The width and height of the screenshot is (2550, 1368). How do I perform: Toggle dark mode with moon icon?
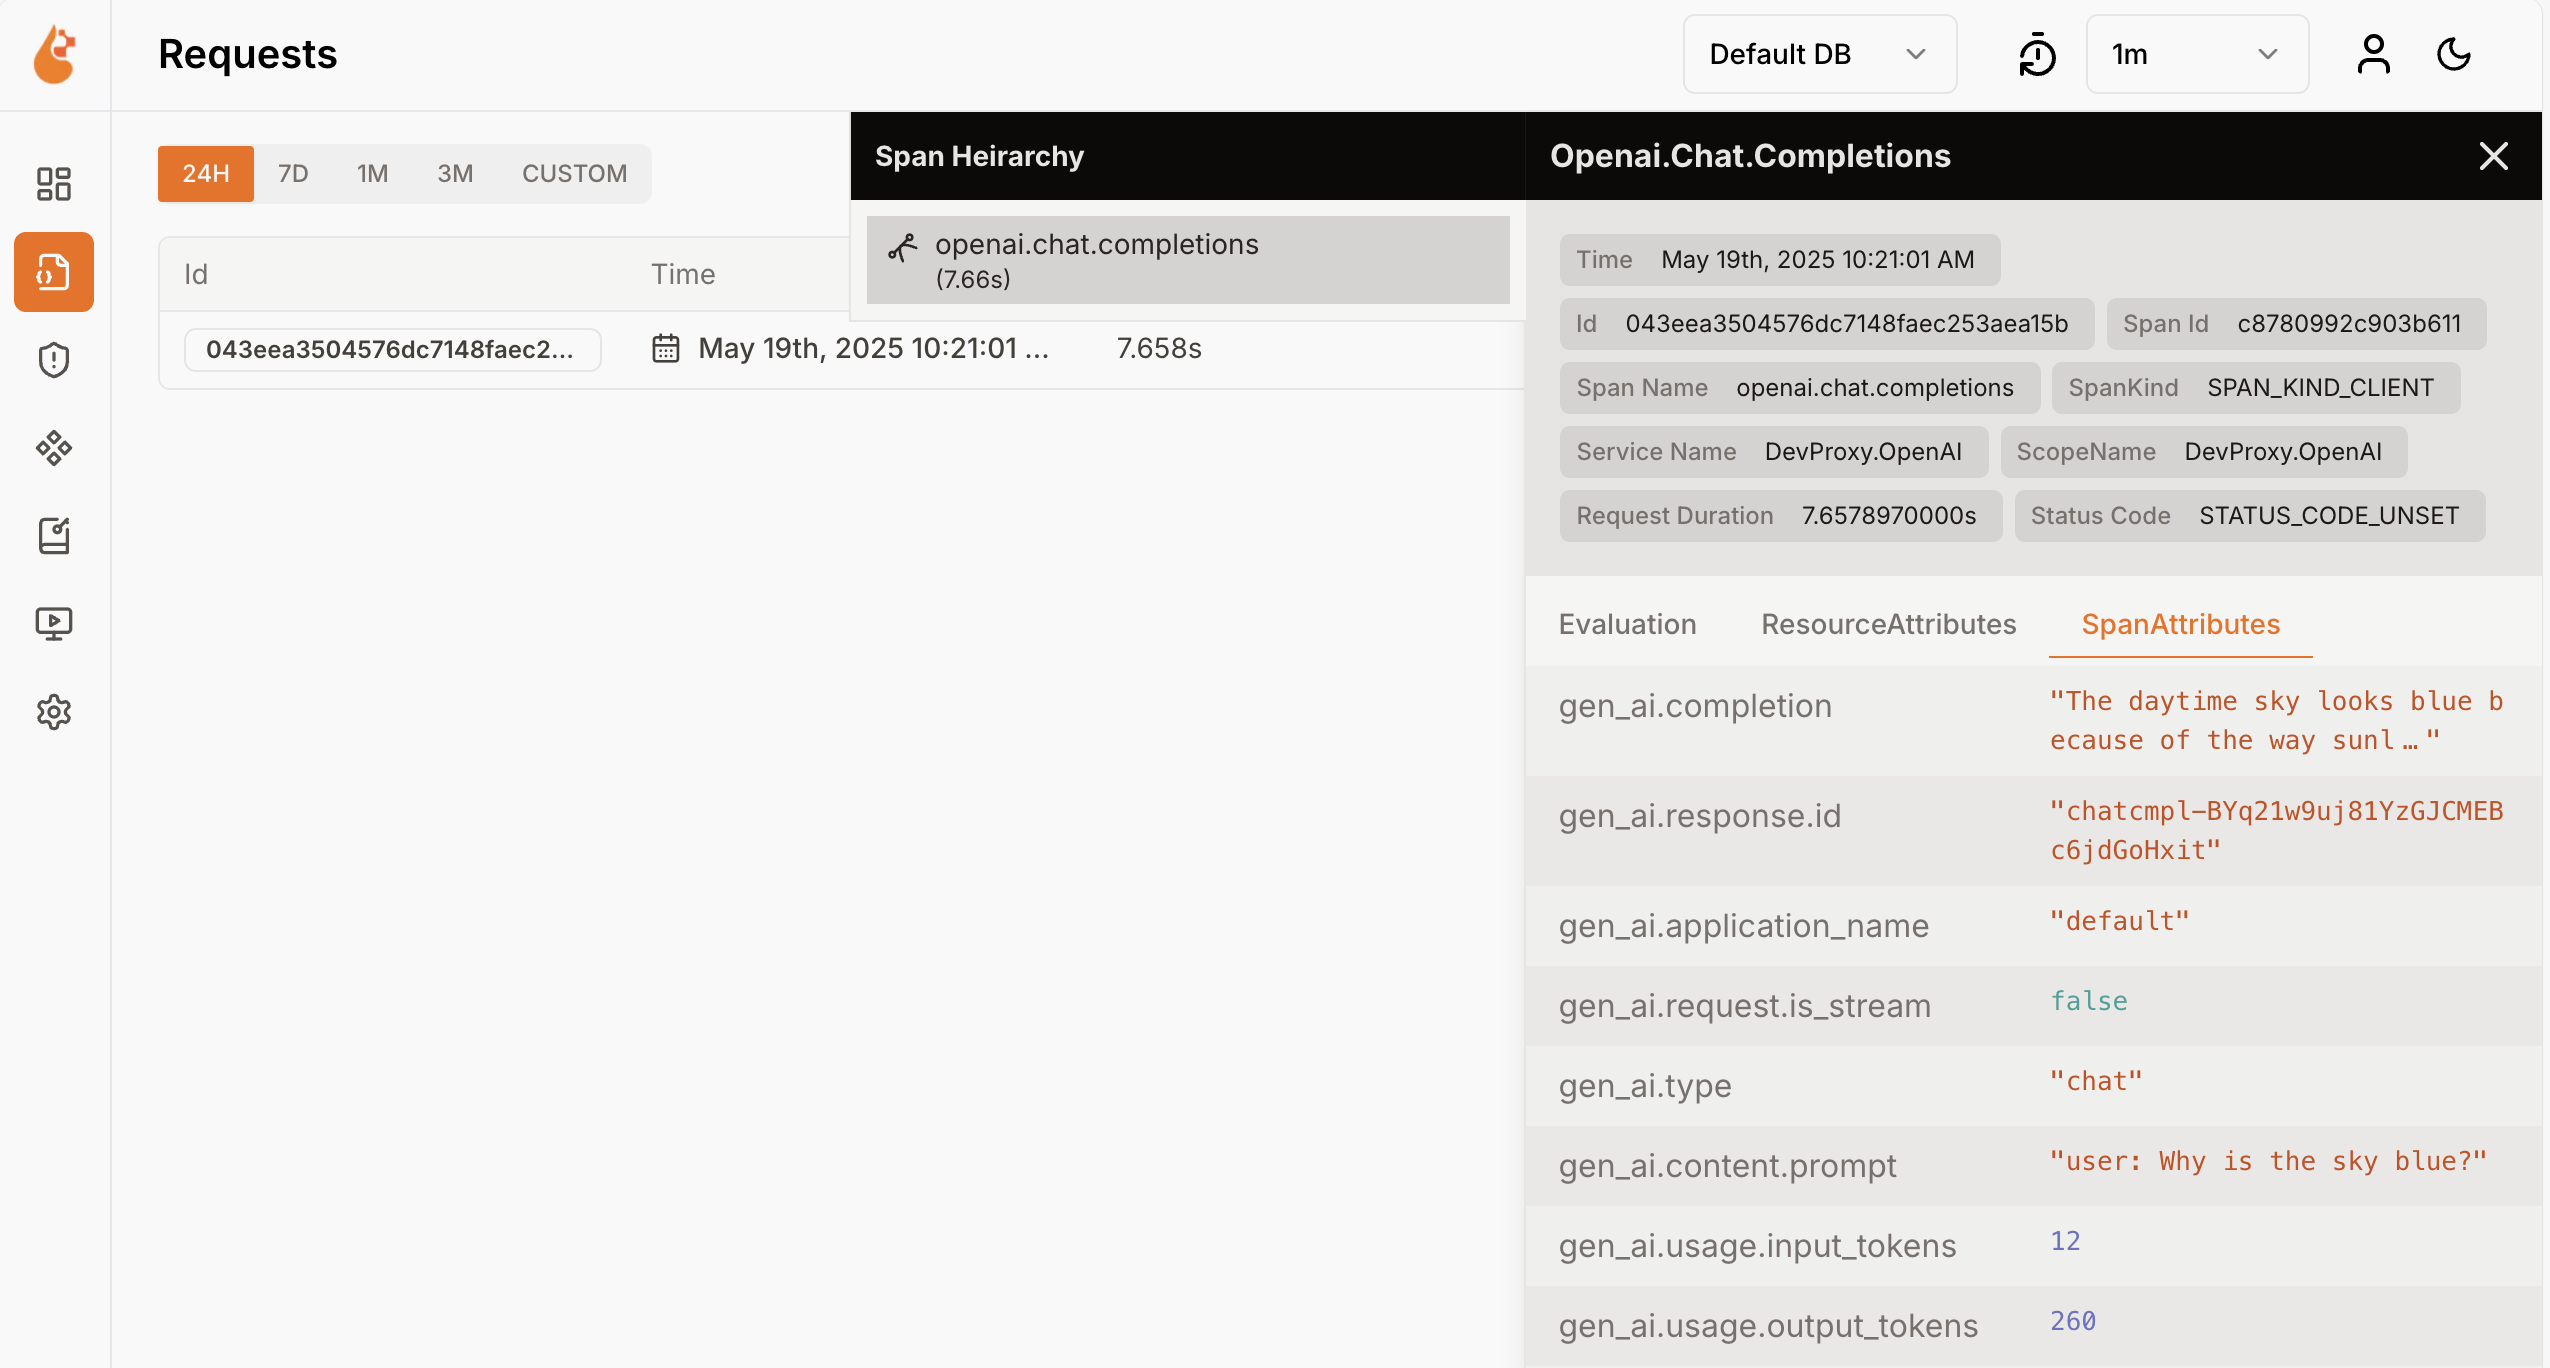[x=2453, y=54]
